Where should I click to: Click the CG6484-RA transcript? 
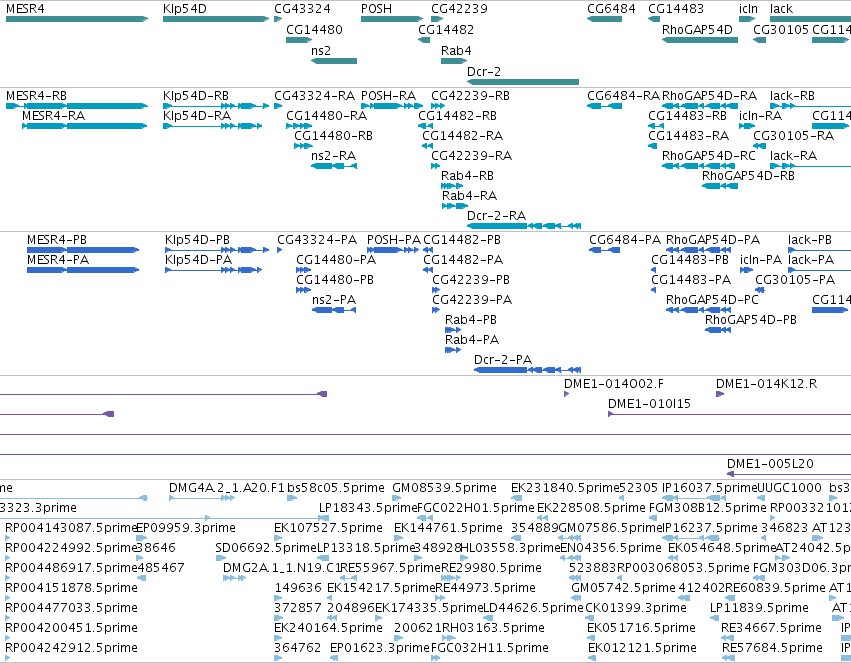point(604,106)
